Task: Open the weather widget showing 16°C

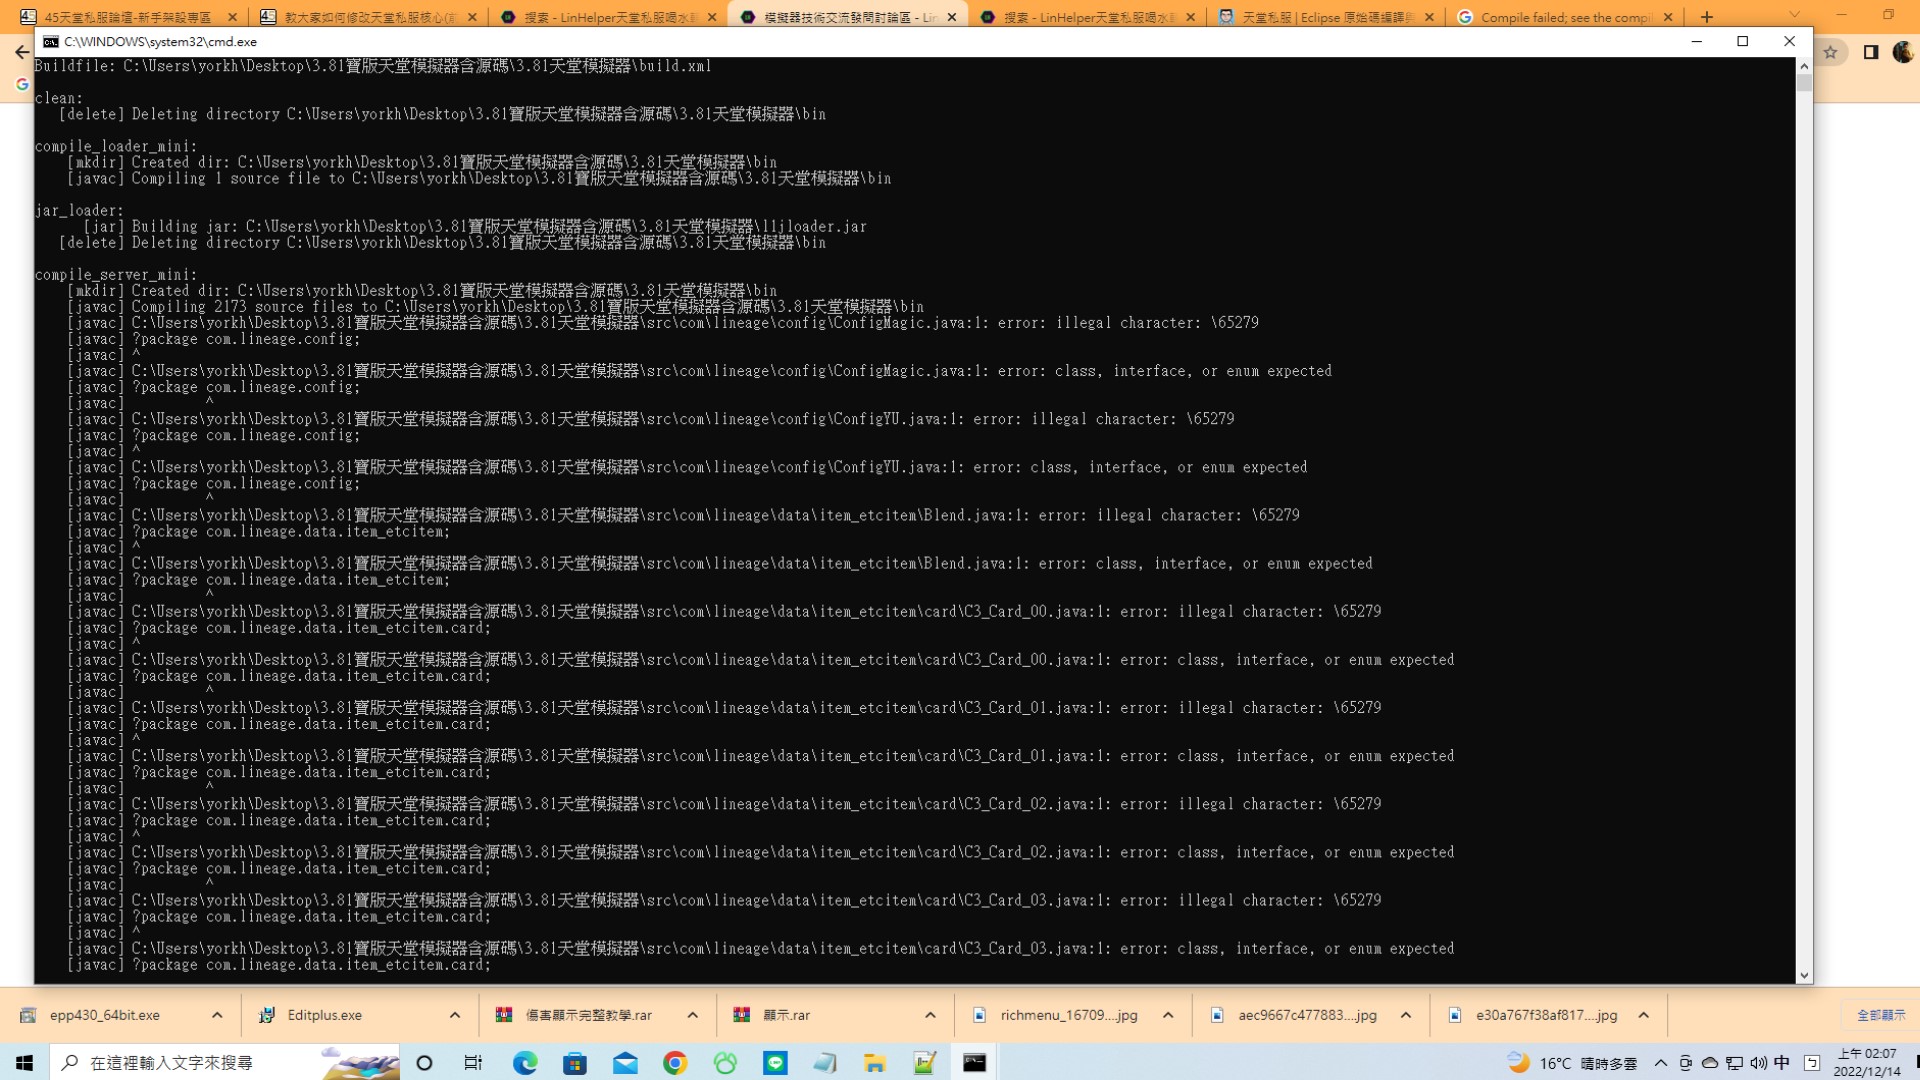Action: [x=1572, y=1063]
